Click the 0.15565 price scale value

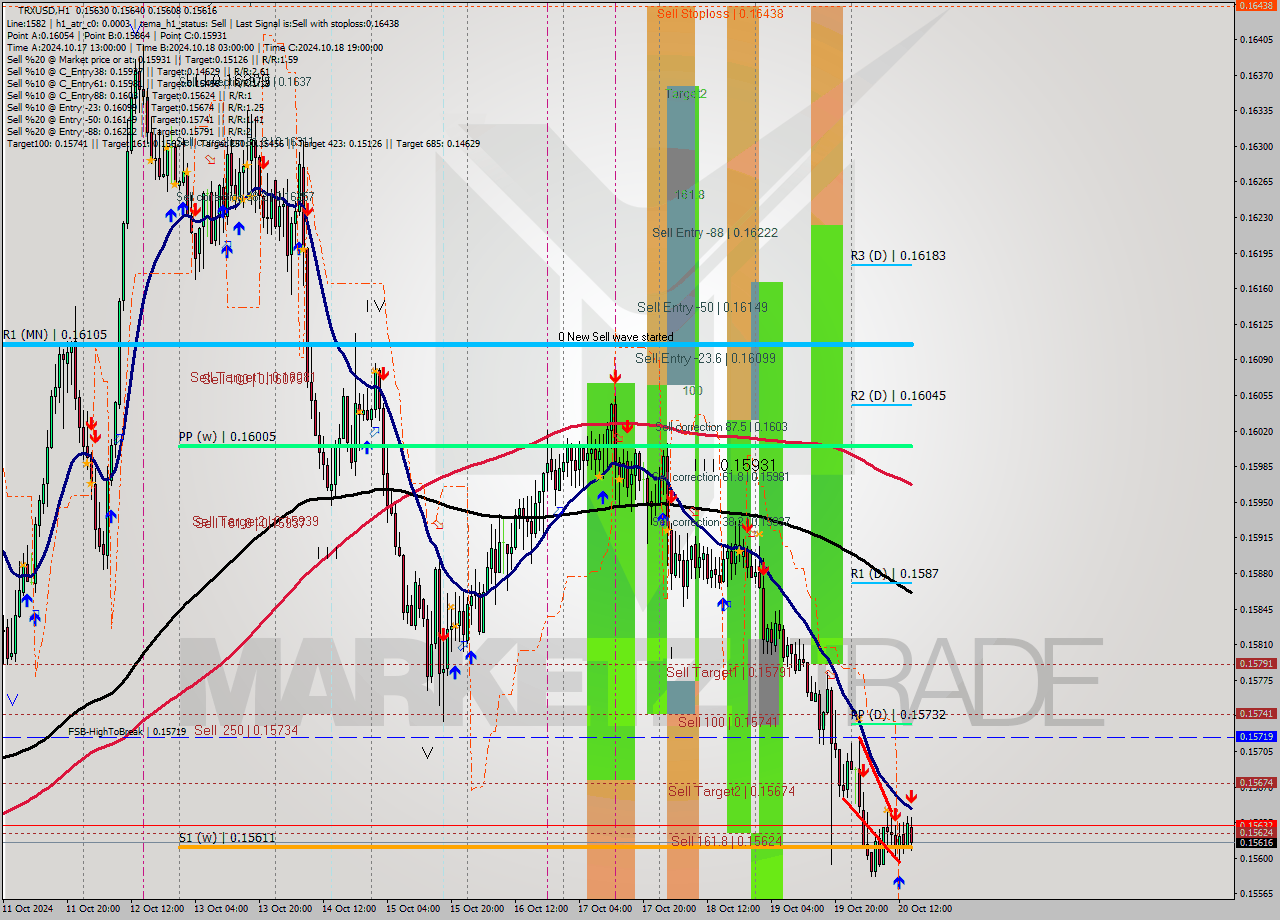click(x=1255, y=894)
